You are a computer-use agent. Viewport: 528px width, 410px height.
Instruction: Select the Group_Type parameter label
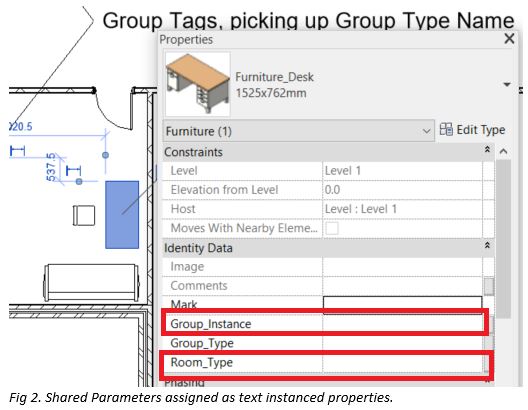pos(202,343)
